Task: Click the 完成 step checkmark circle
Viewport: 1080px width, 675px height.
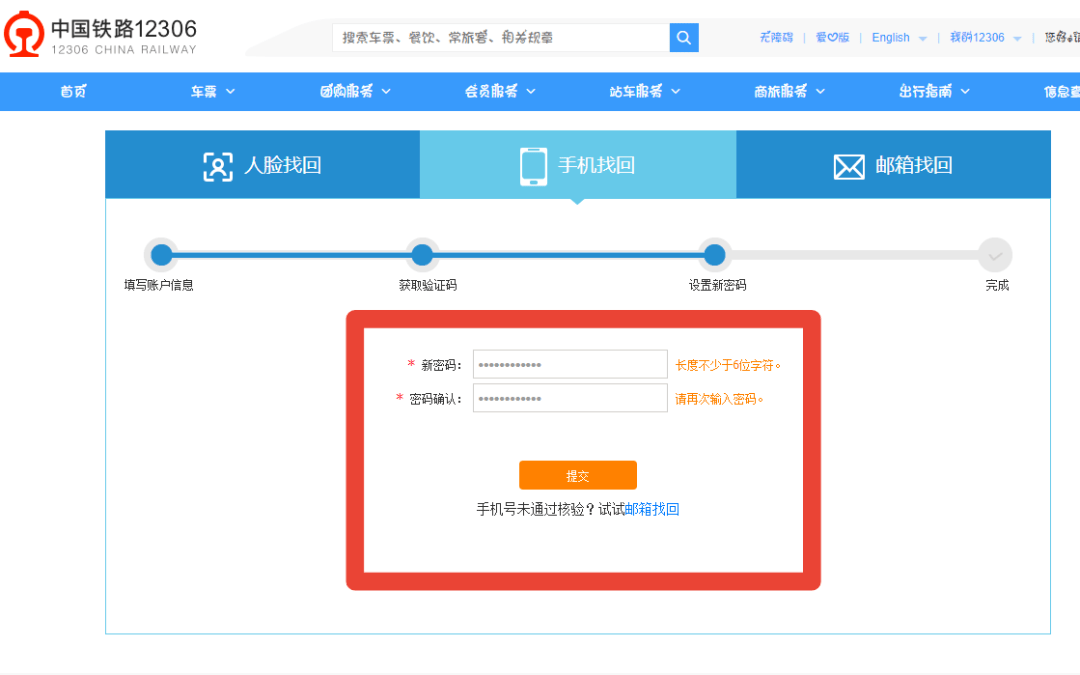Action: (995, 255)
